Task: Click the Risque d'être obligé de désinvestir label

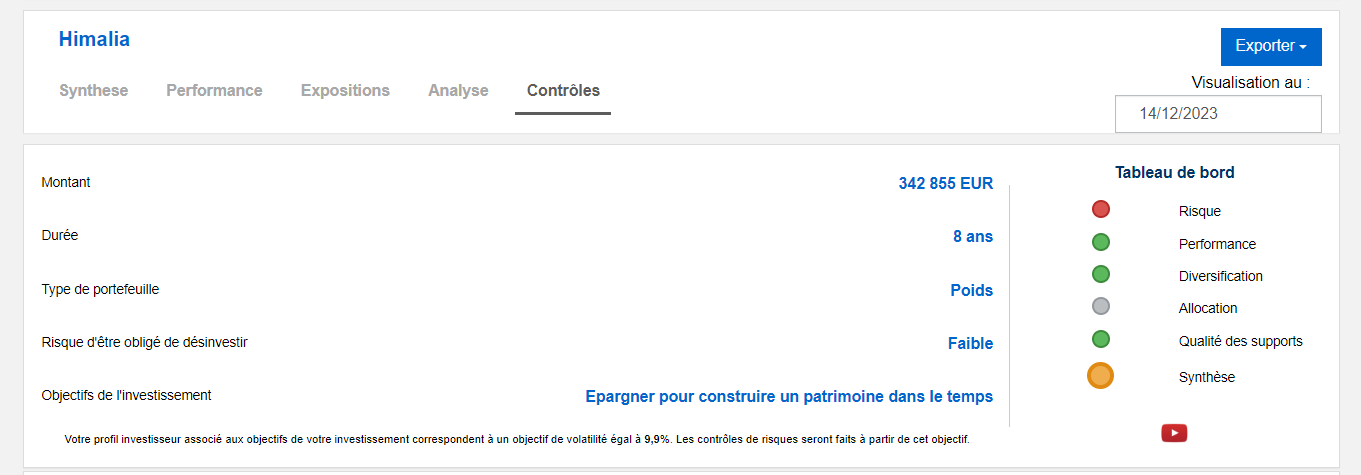Action: (144, 342)
